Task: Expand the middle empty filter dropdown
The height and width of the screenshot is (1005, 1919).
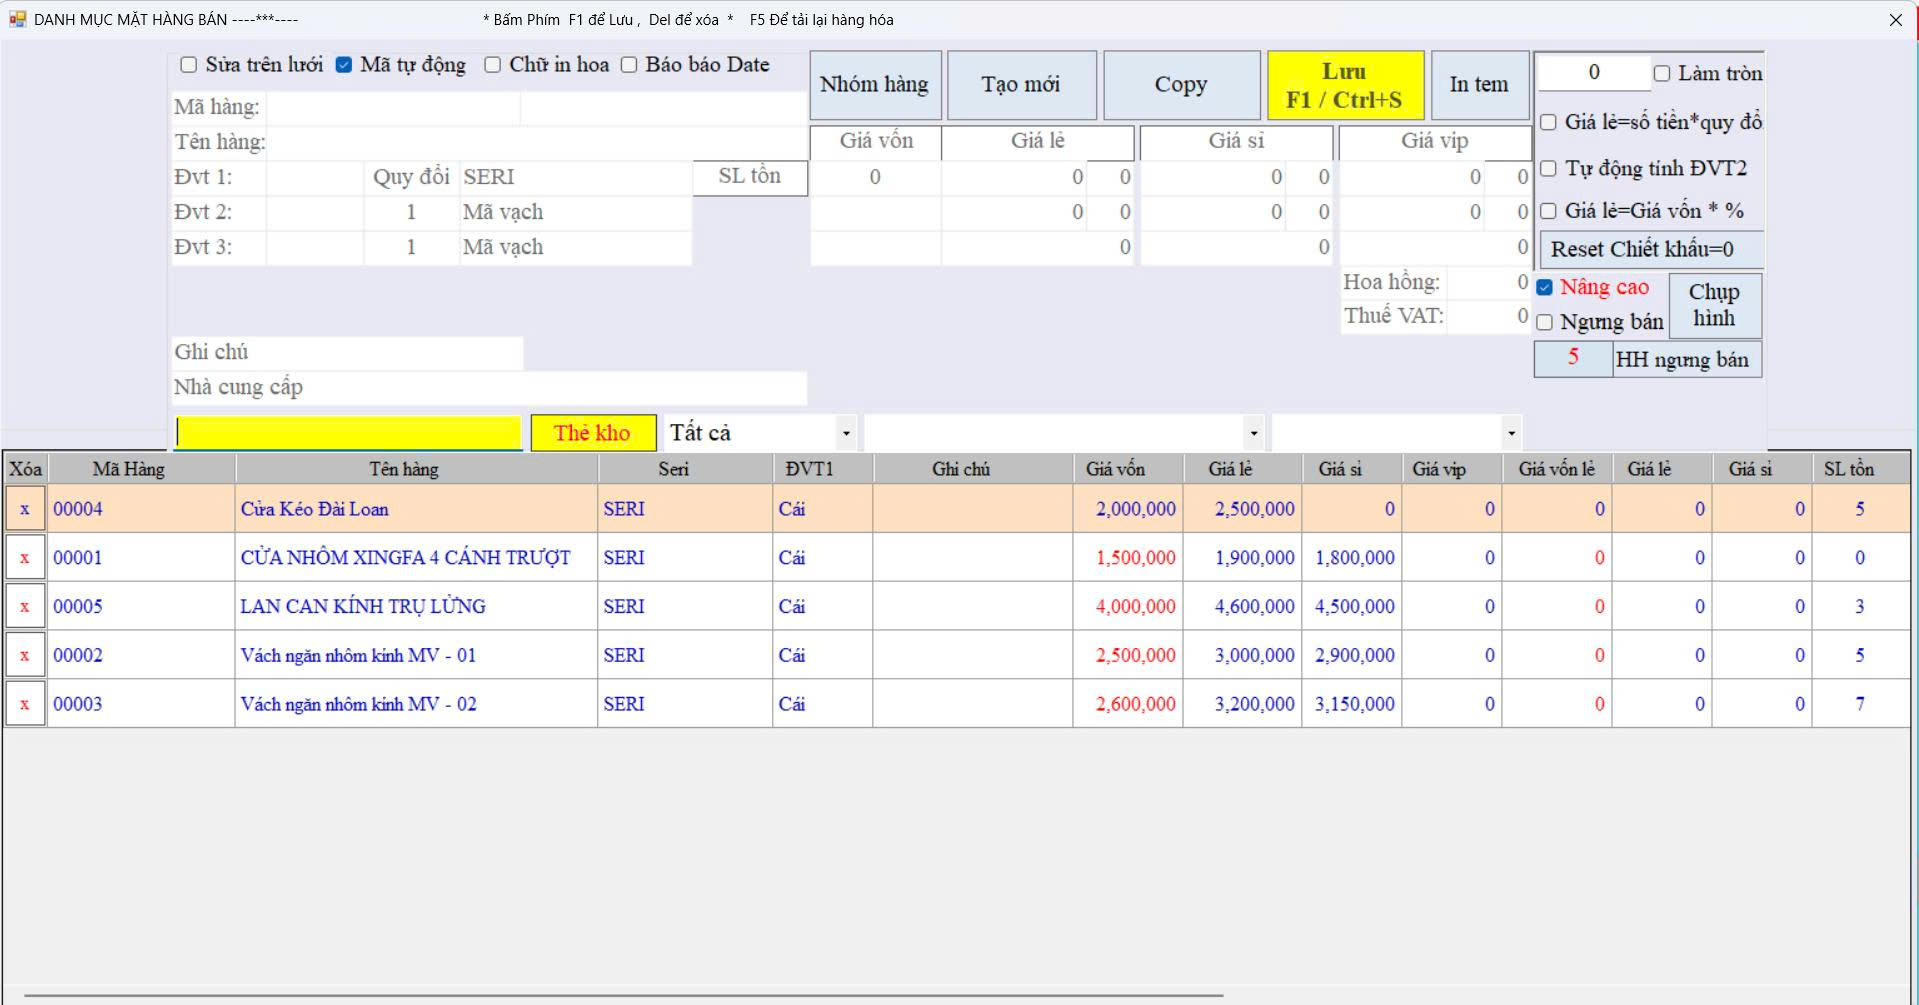Action: (x=1253, y=433)
